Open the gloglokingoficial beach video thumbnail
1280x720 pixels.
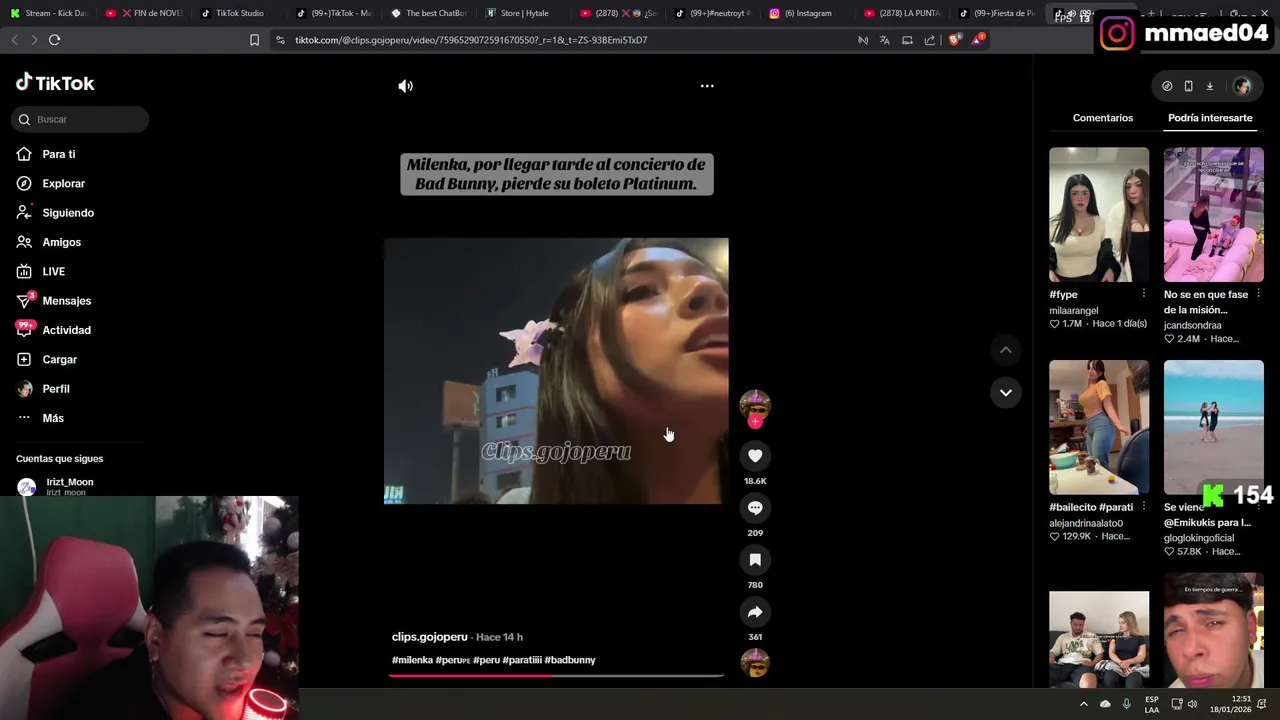click(1214, 427)
